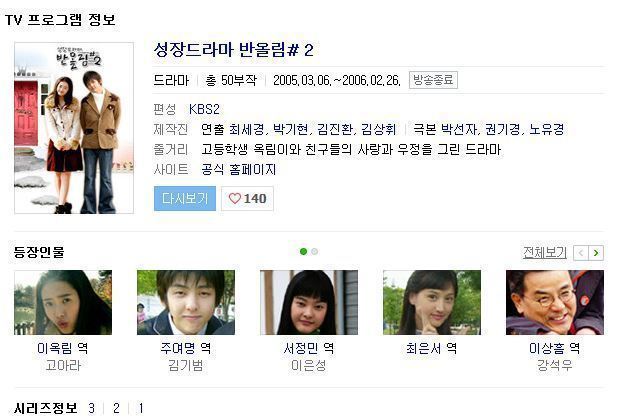Open the 서정민 역 character photo

pyautogui.click(x=309, y=302)
